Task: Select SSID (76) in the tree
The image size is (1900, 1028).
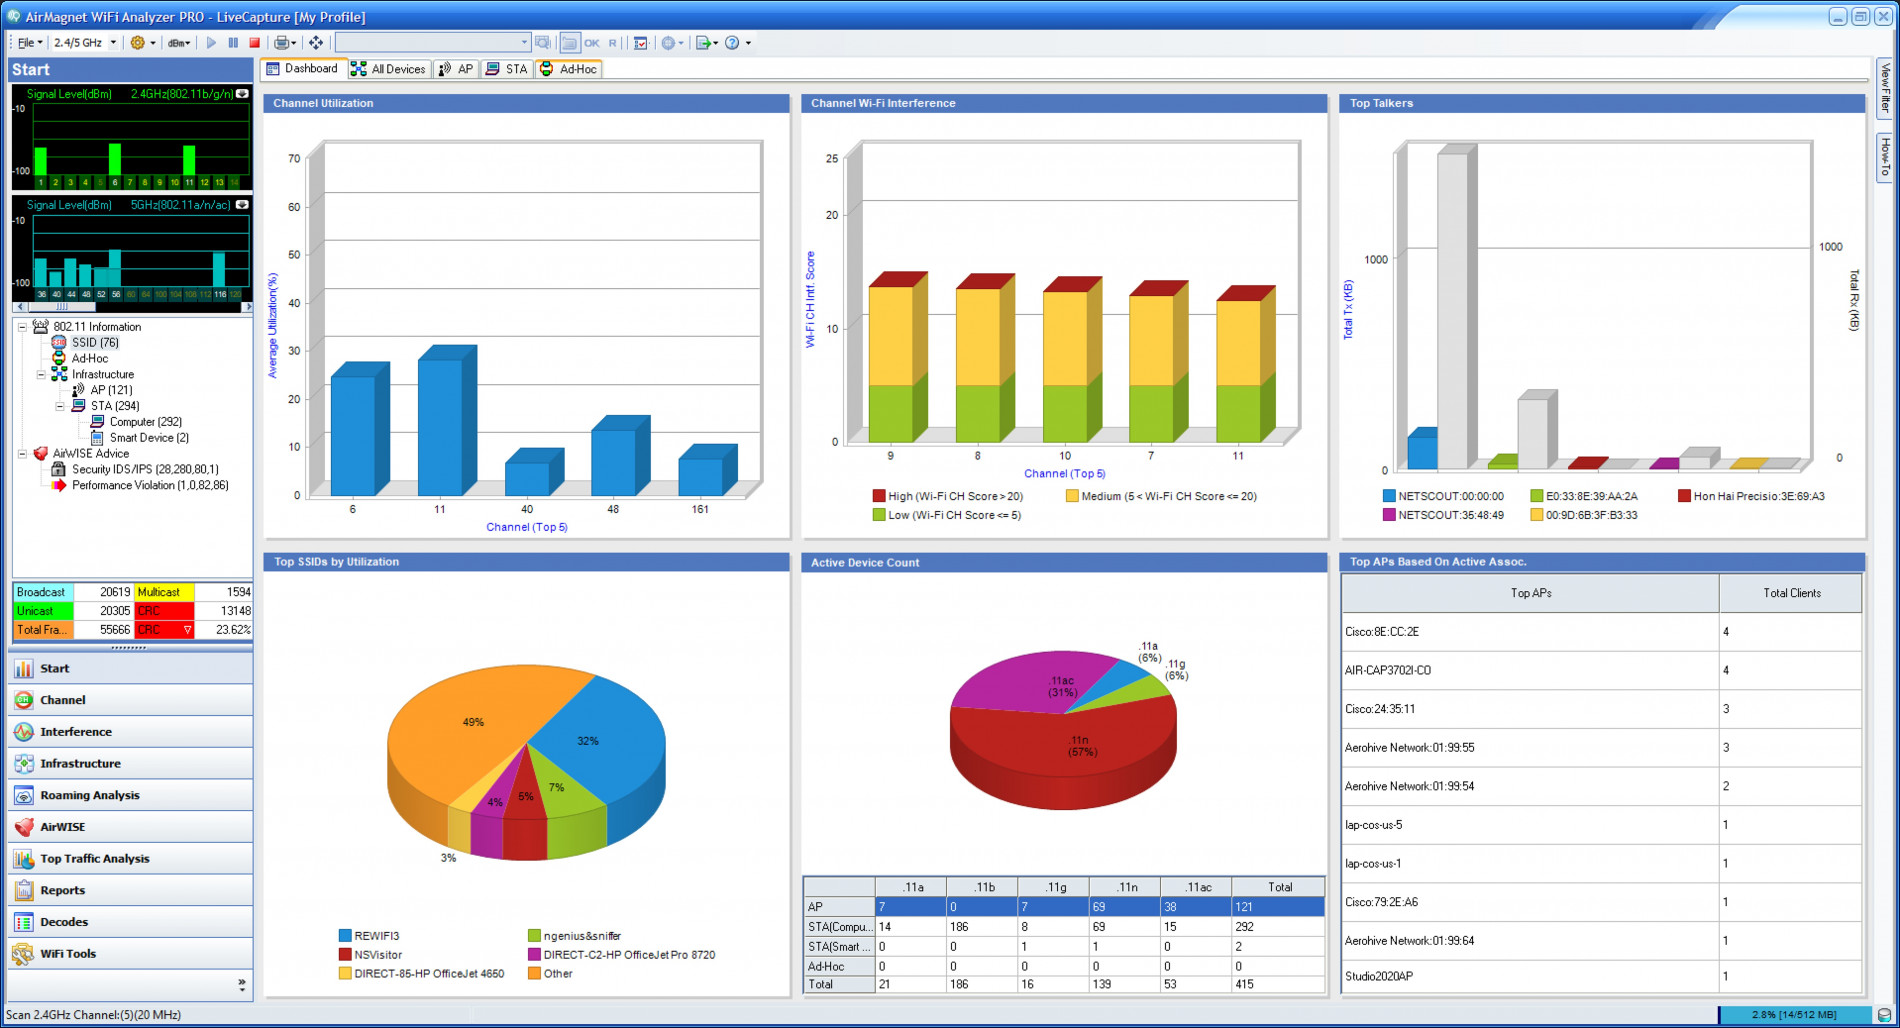Action: tap(95, 343)
